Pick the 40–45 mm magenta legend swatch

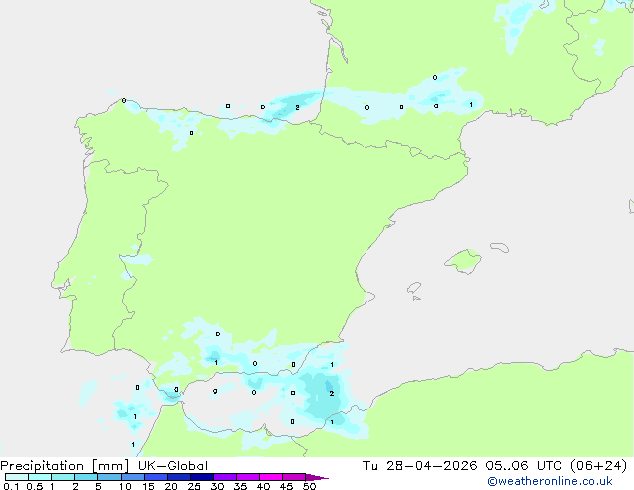pos(271,477)
